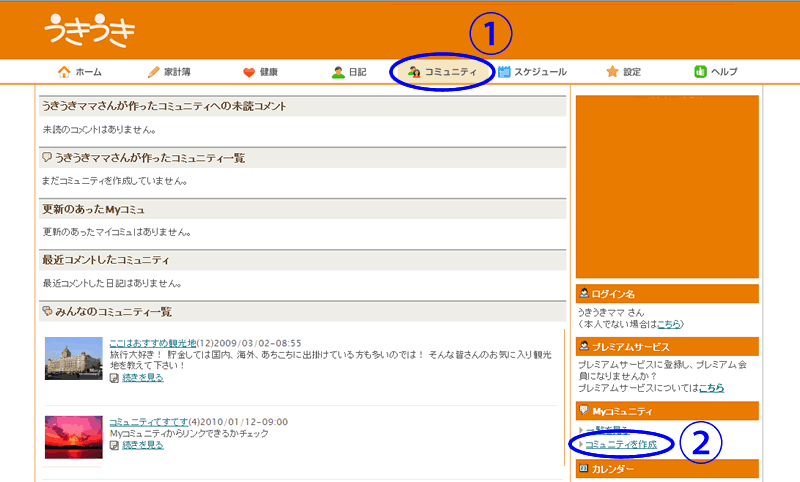
Task: Click コミュニティを作成 in the My コミュニティ panel
Action: click(620, 443)
